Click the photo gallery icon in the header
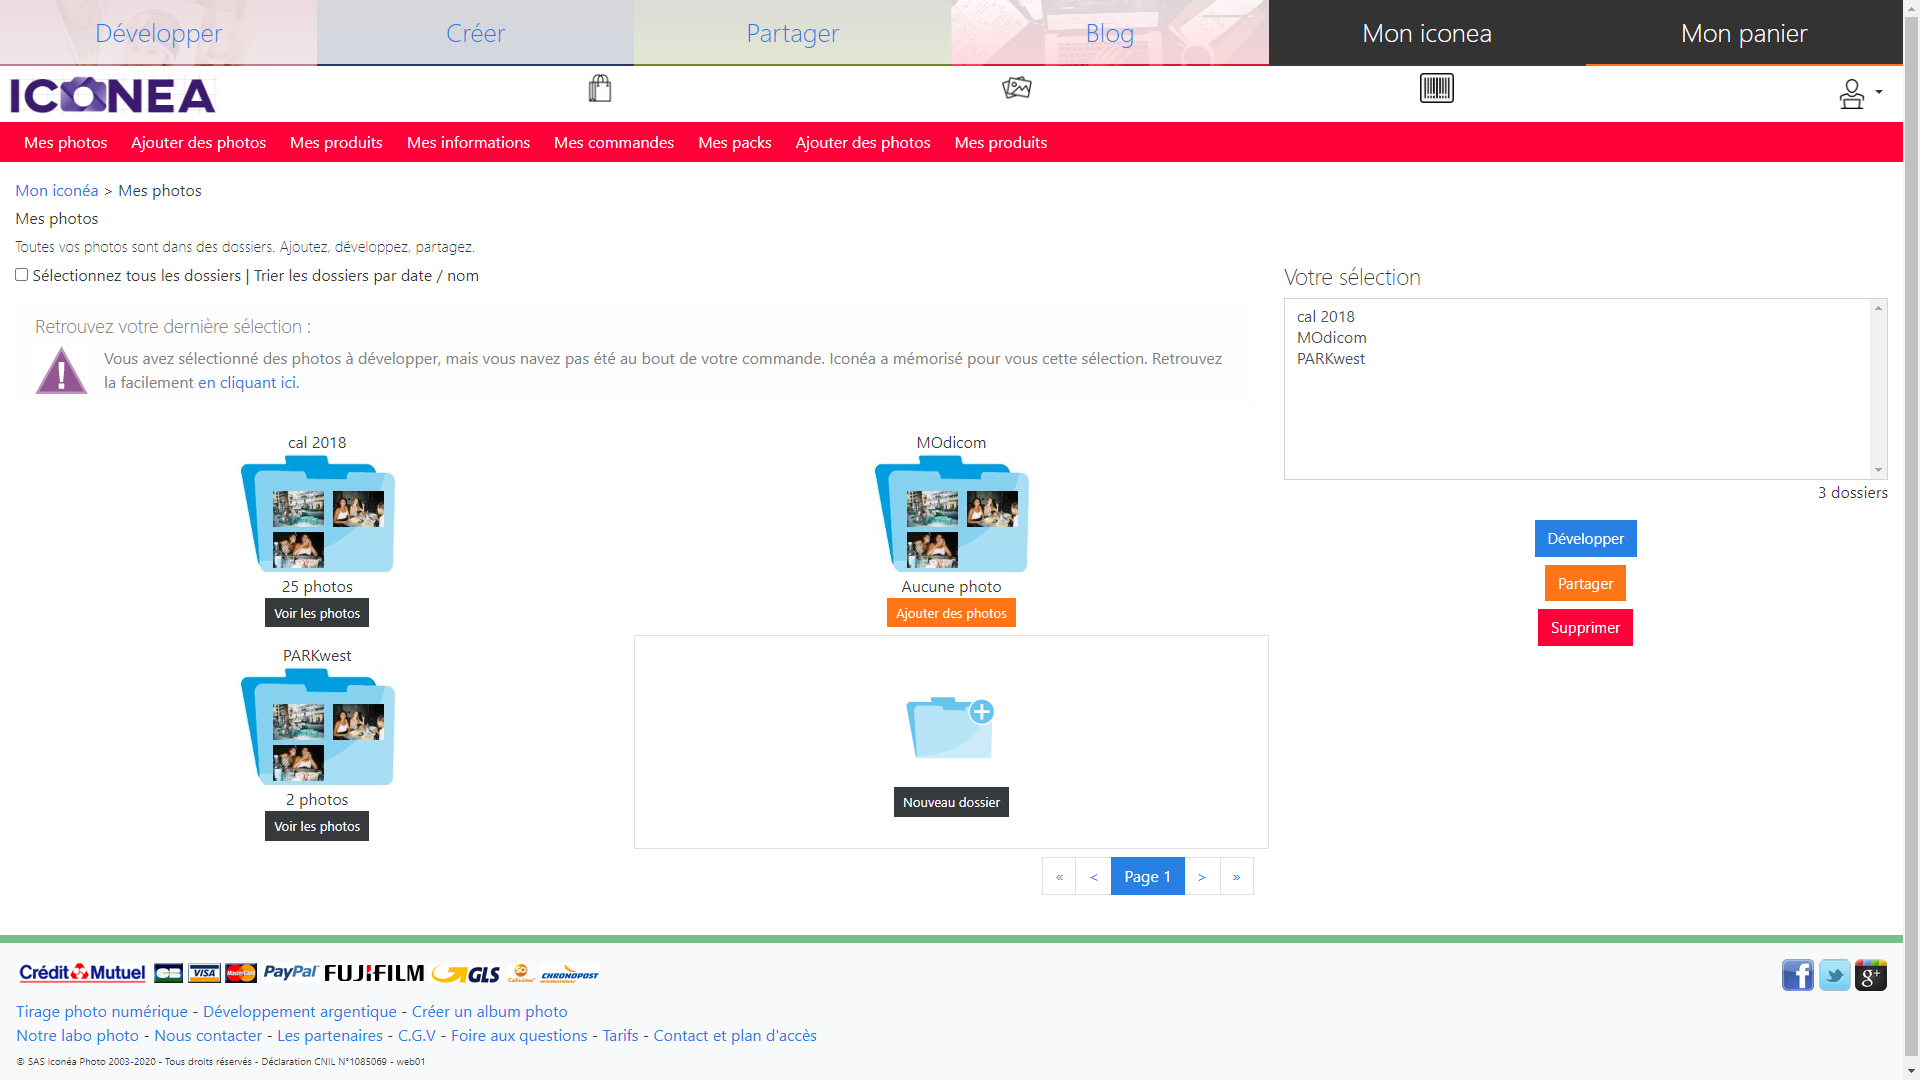The width and height of the screenshot is (1920, 1080). point(1017,88)
